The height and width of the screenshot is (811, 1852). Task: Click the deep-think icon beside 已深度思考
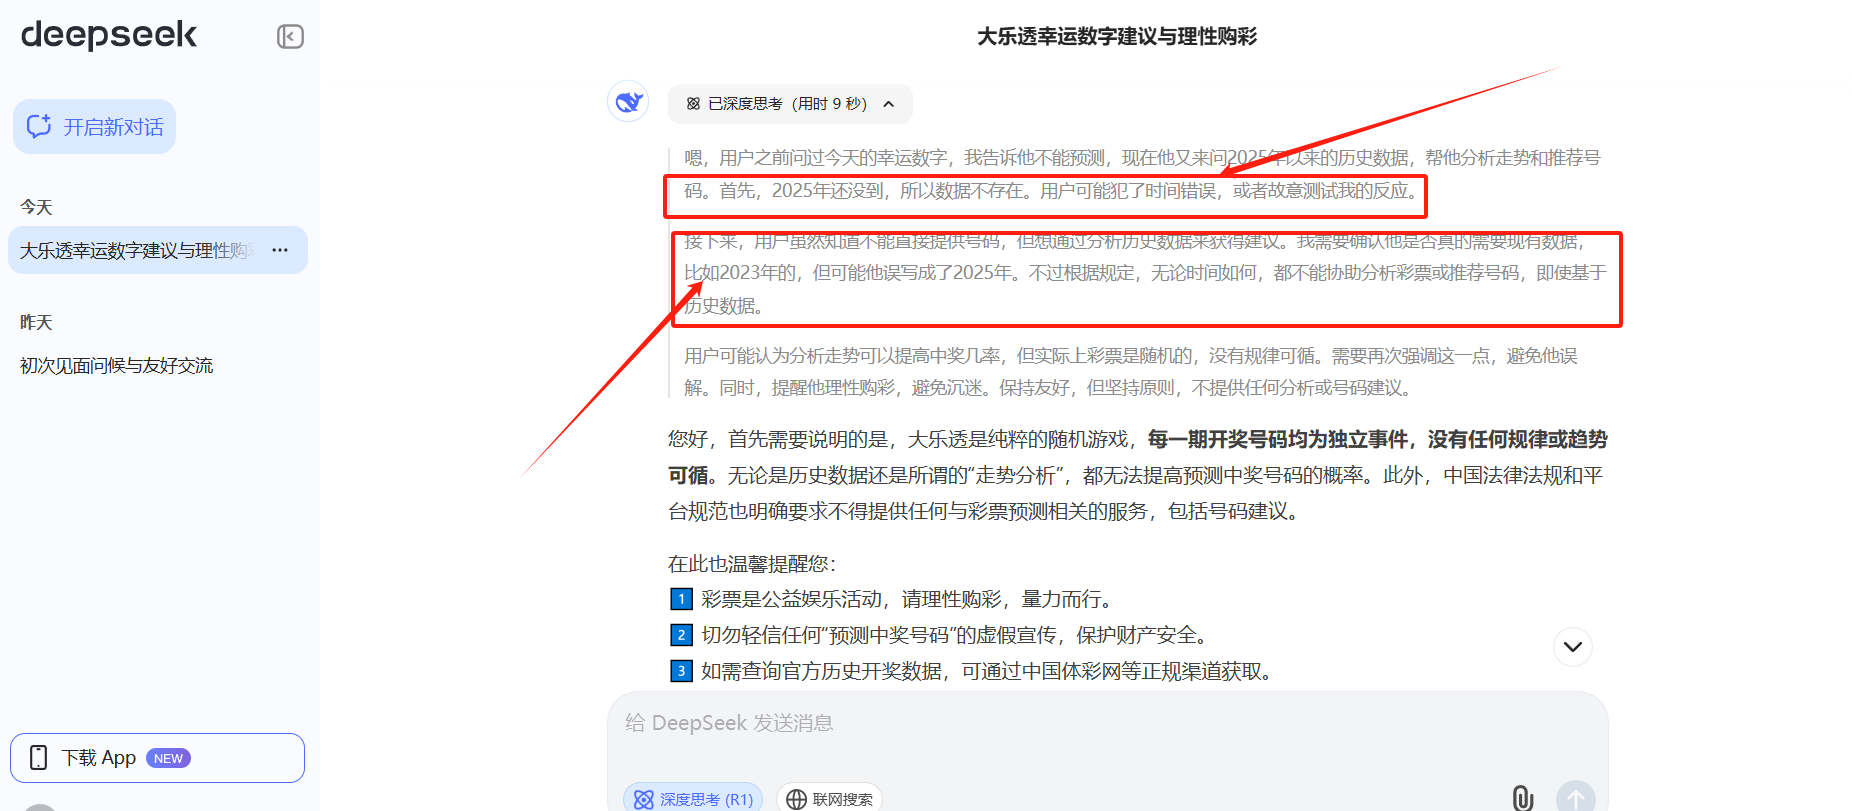pyautogui.click(x=693, y=104)
